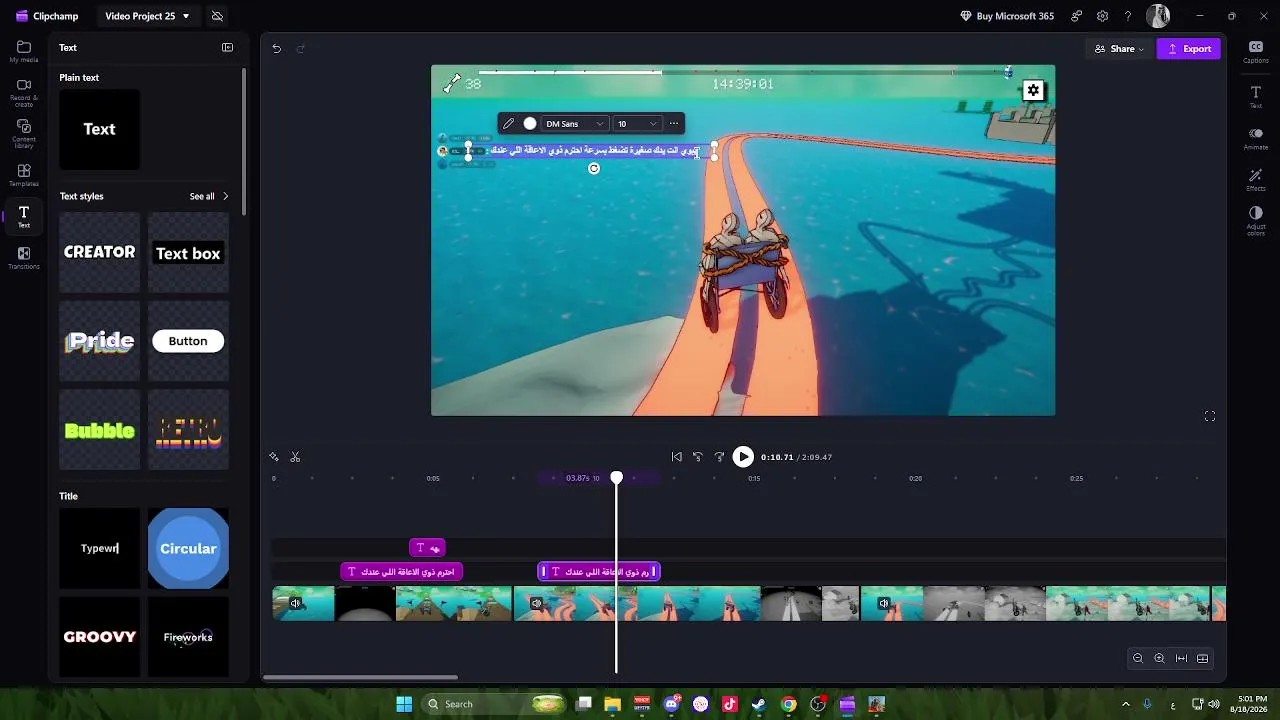Choose the GROOVY title preset
This screenshot has width=1280, height=720.
point(99,637)
